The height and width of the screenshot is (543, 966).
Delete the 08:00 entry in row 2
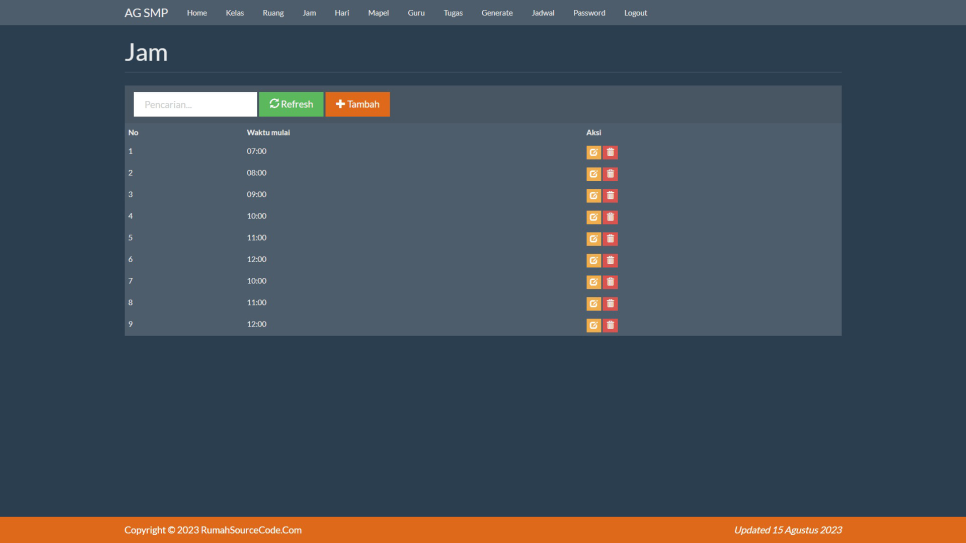pyautogui.click(x=610, y=174)
